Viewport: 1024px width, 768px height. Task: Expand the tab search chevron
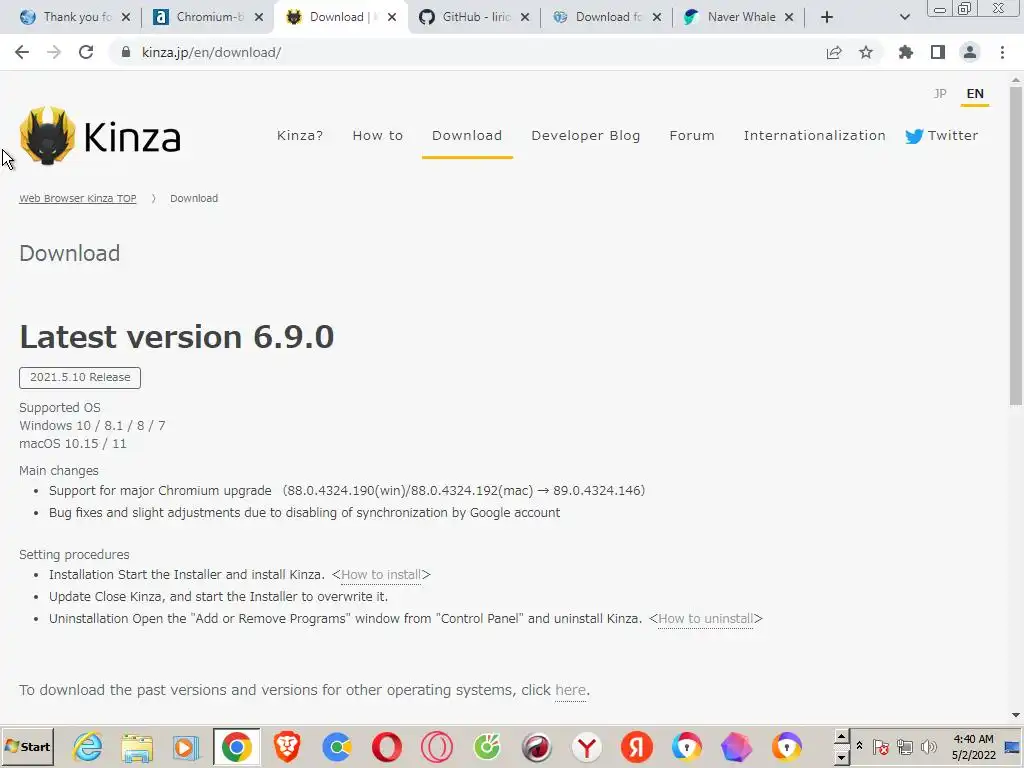tap(904, 17)
